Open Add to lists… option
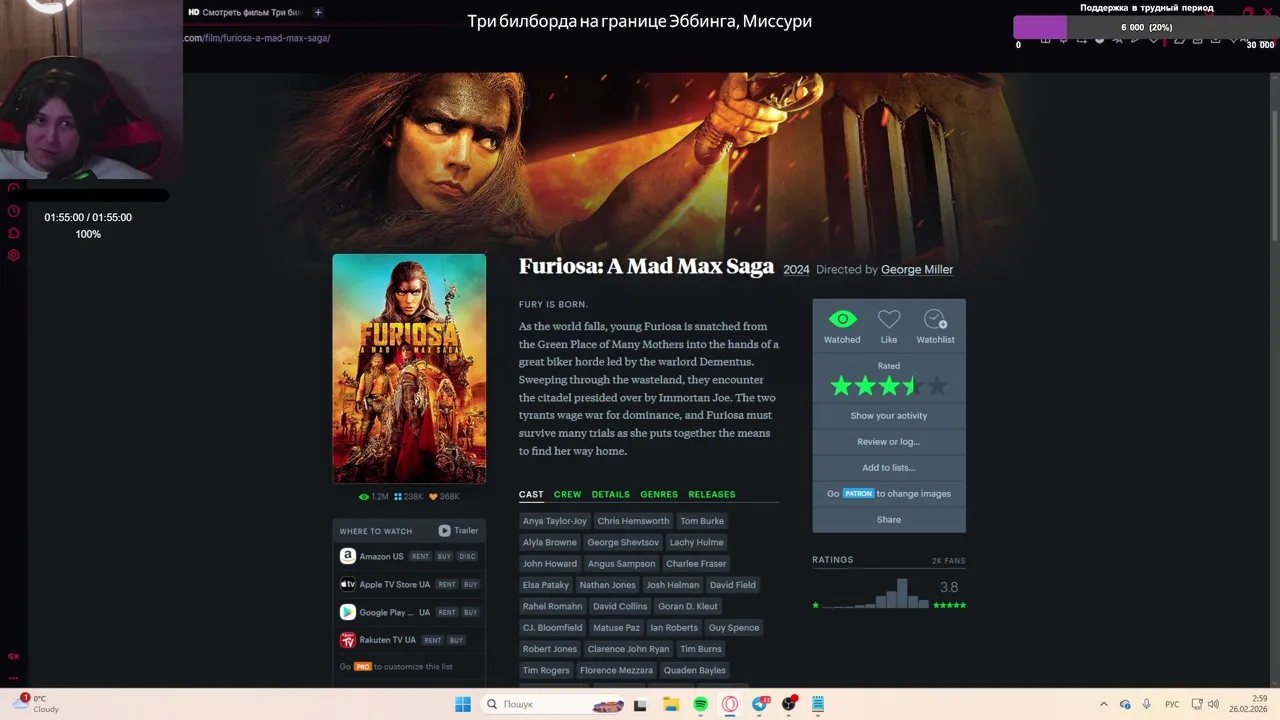This screenshot has height=720, width=1280. coord(889,468)
